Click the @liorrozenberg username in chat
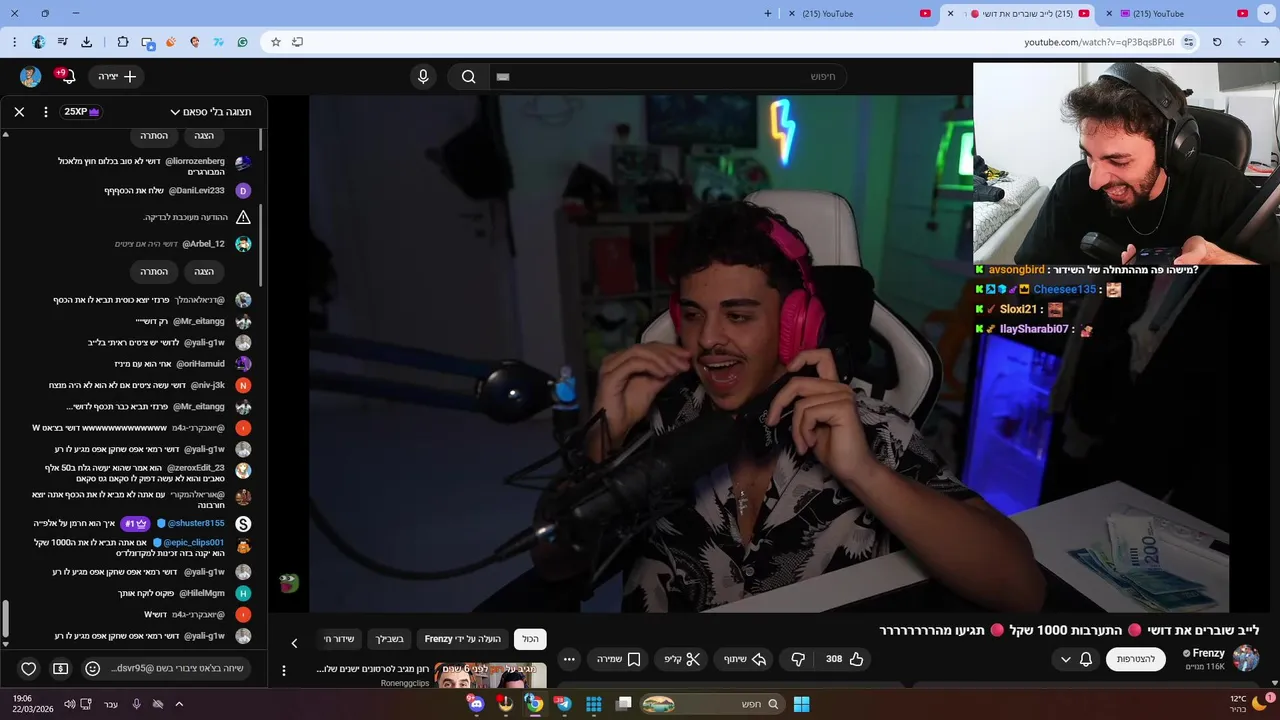Screen dimensions: 1280x720 [195, 161]
